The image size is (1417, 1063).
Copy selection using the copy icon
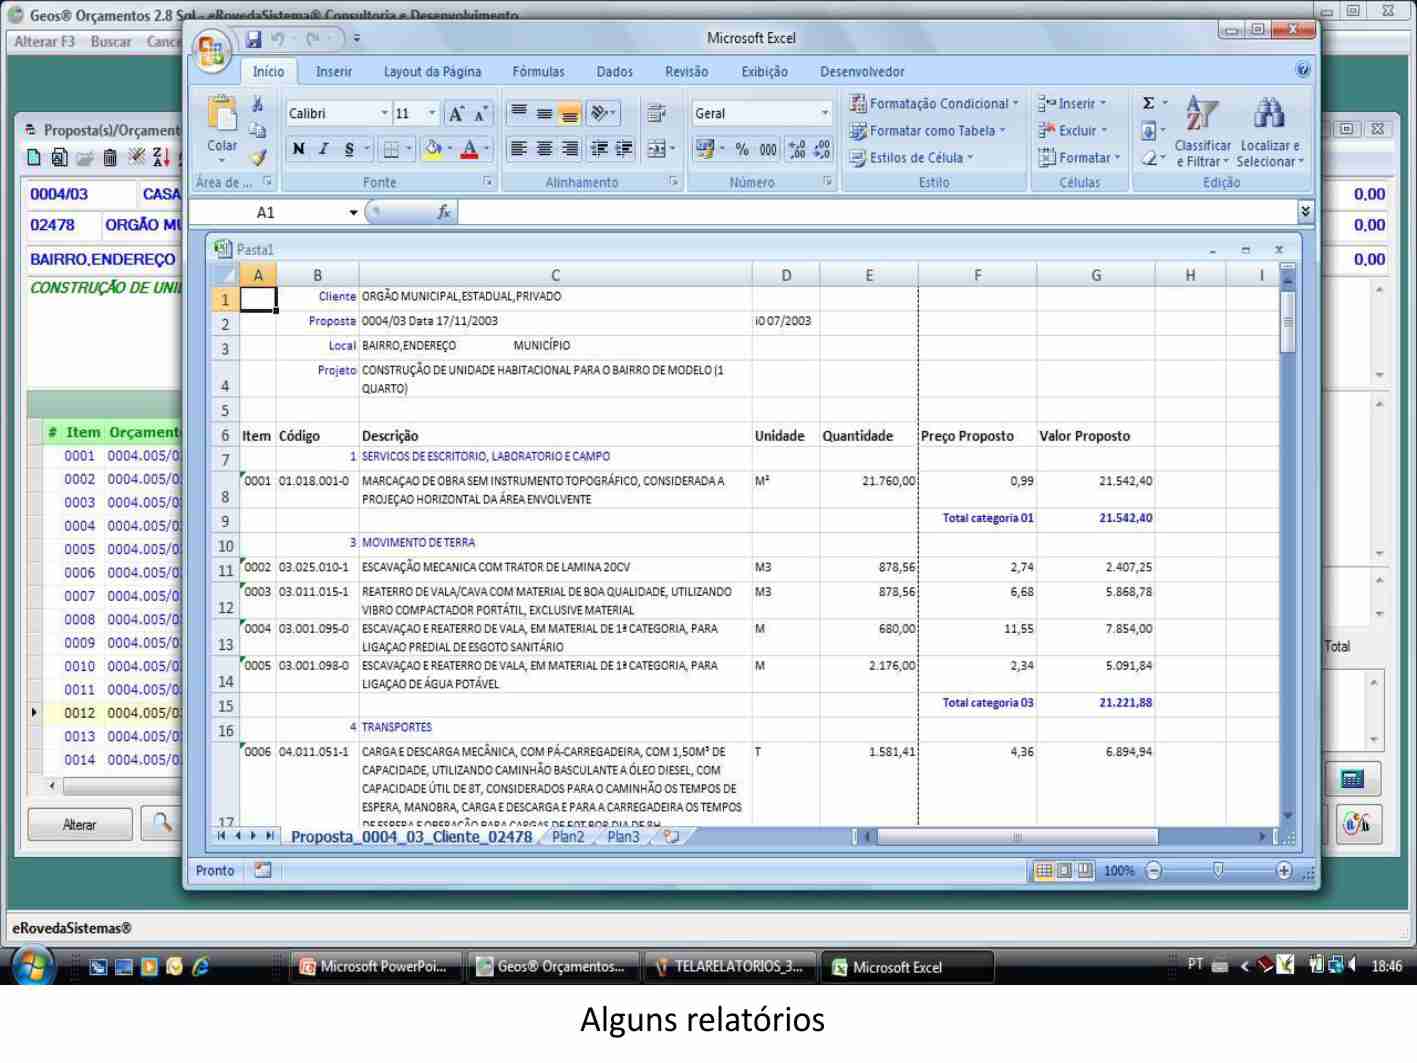[257, 130]
